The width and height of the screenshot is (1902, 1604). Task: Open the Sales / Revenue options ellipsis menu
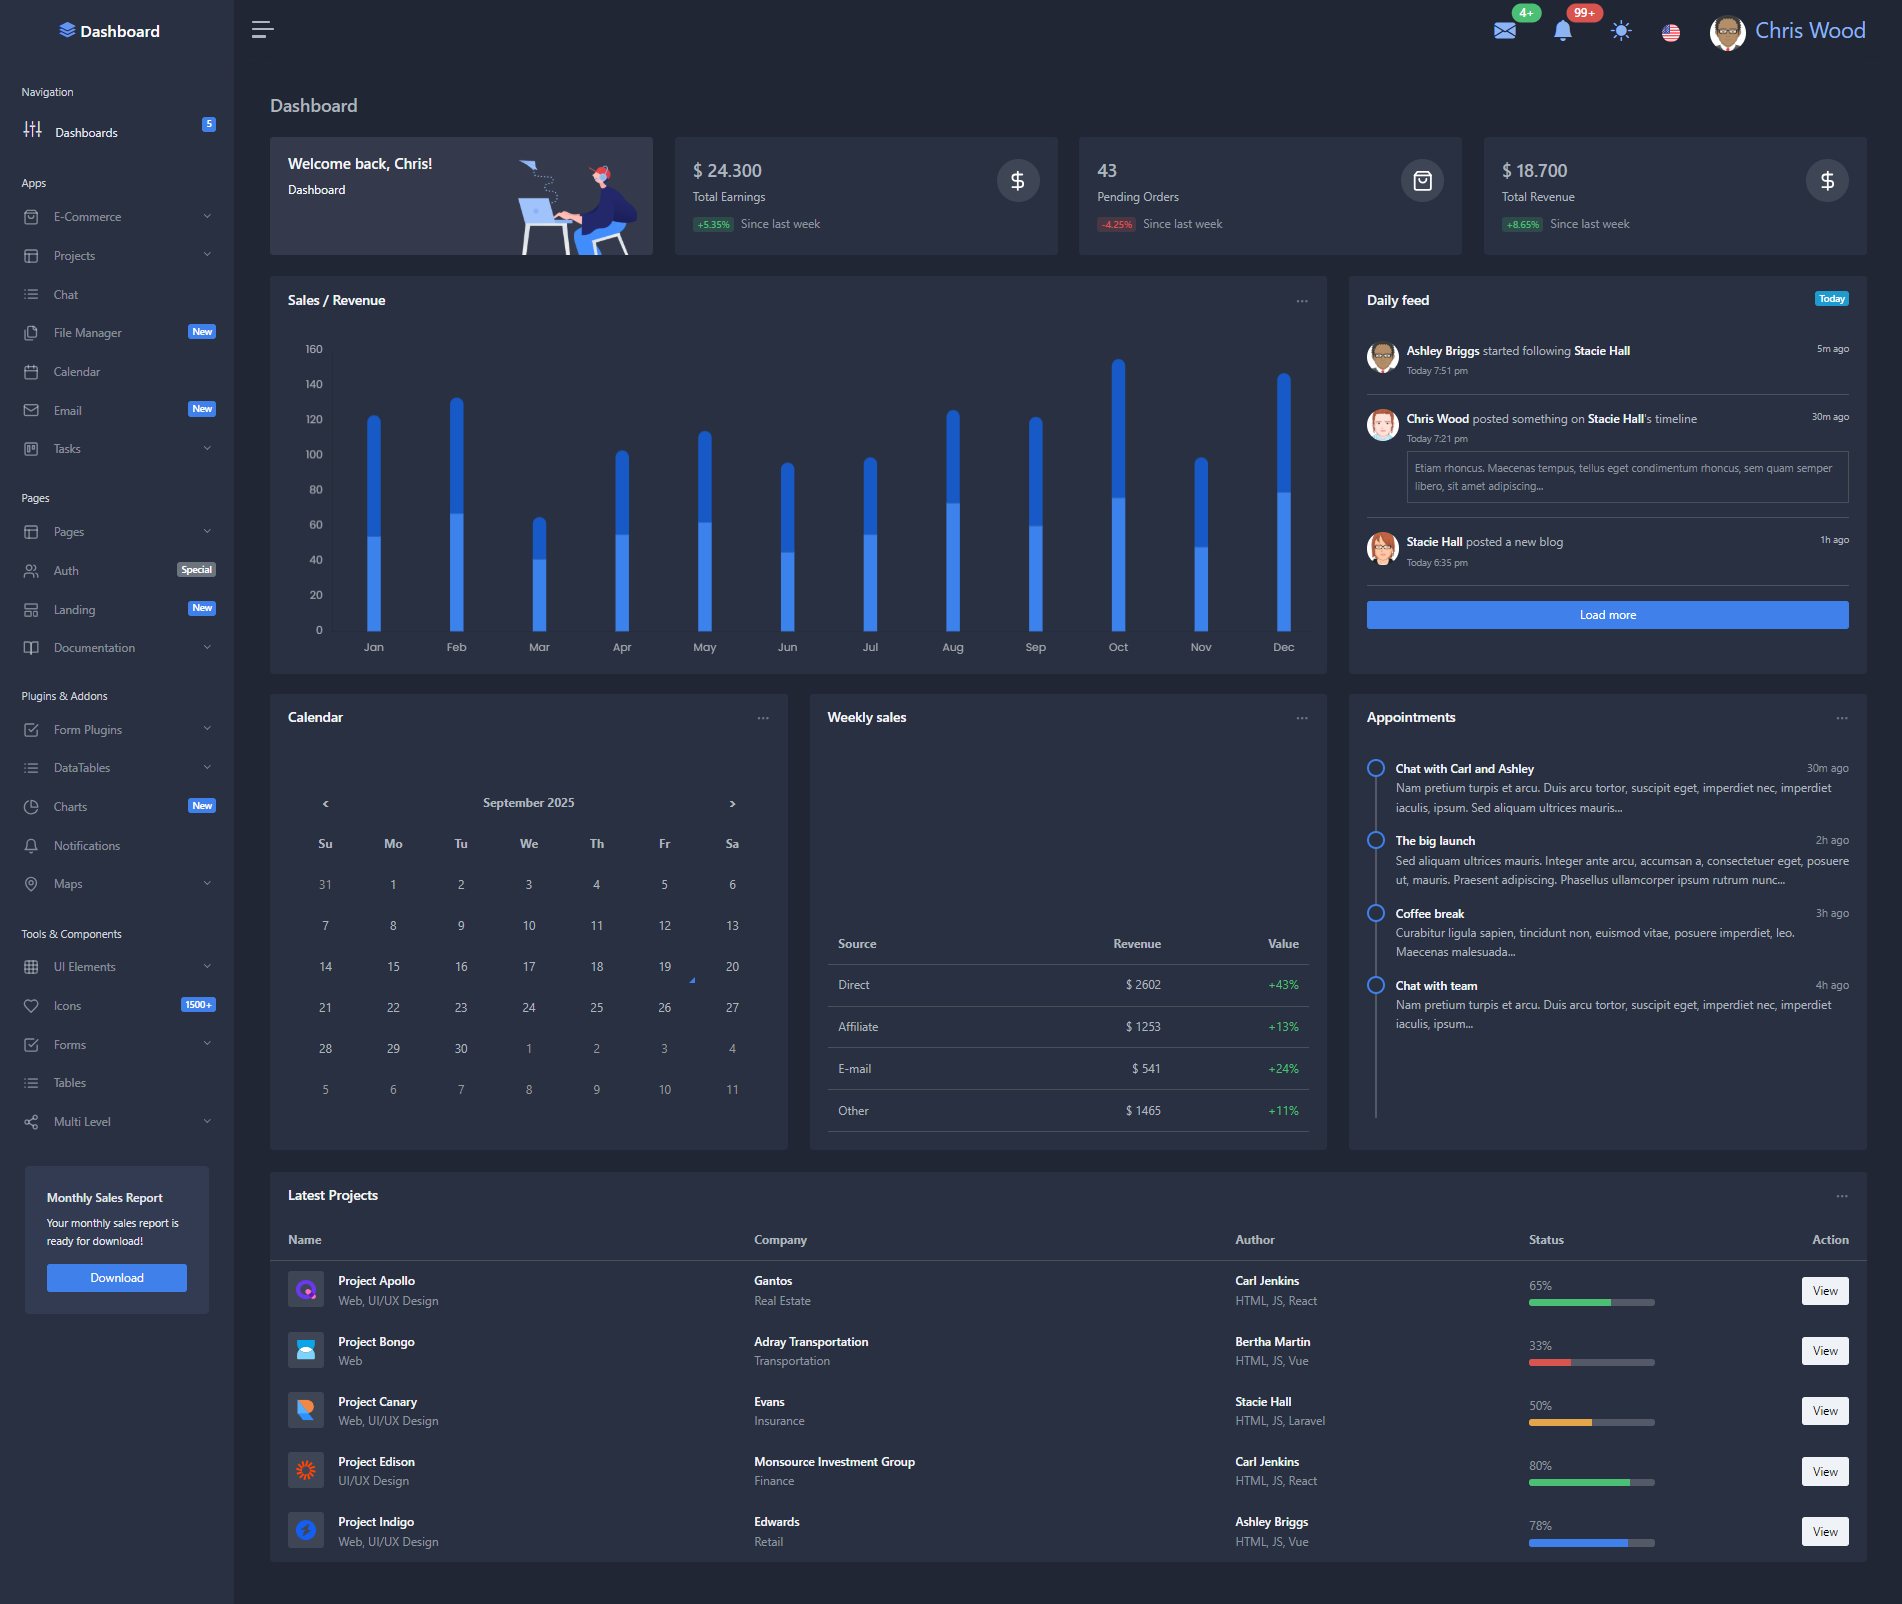point(1301,300)
